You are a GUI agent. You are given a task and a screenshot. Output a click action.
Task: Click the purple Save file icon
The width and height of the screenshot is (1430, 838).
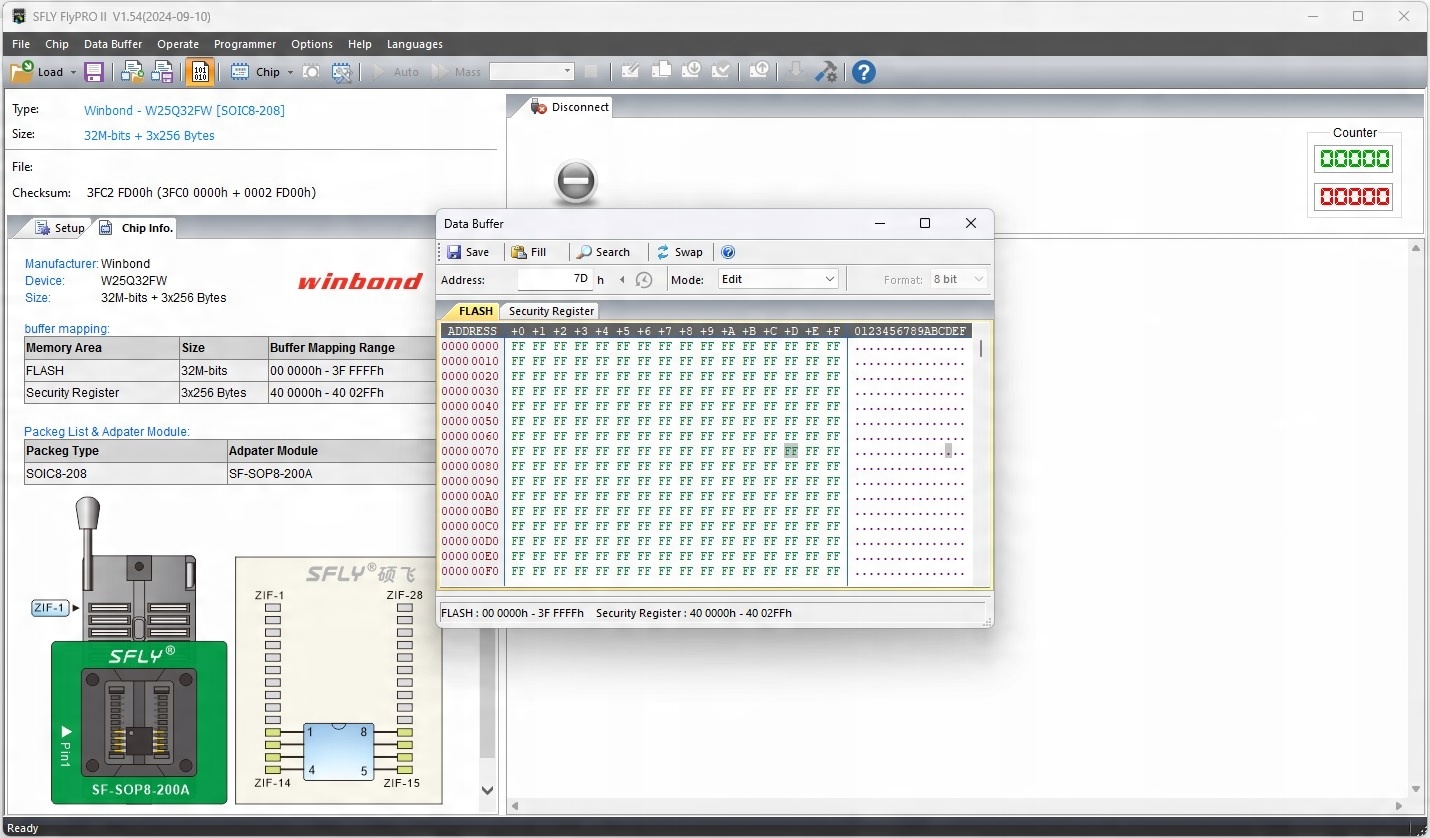pyautogui.click(x=94, y=72)
